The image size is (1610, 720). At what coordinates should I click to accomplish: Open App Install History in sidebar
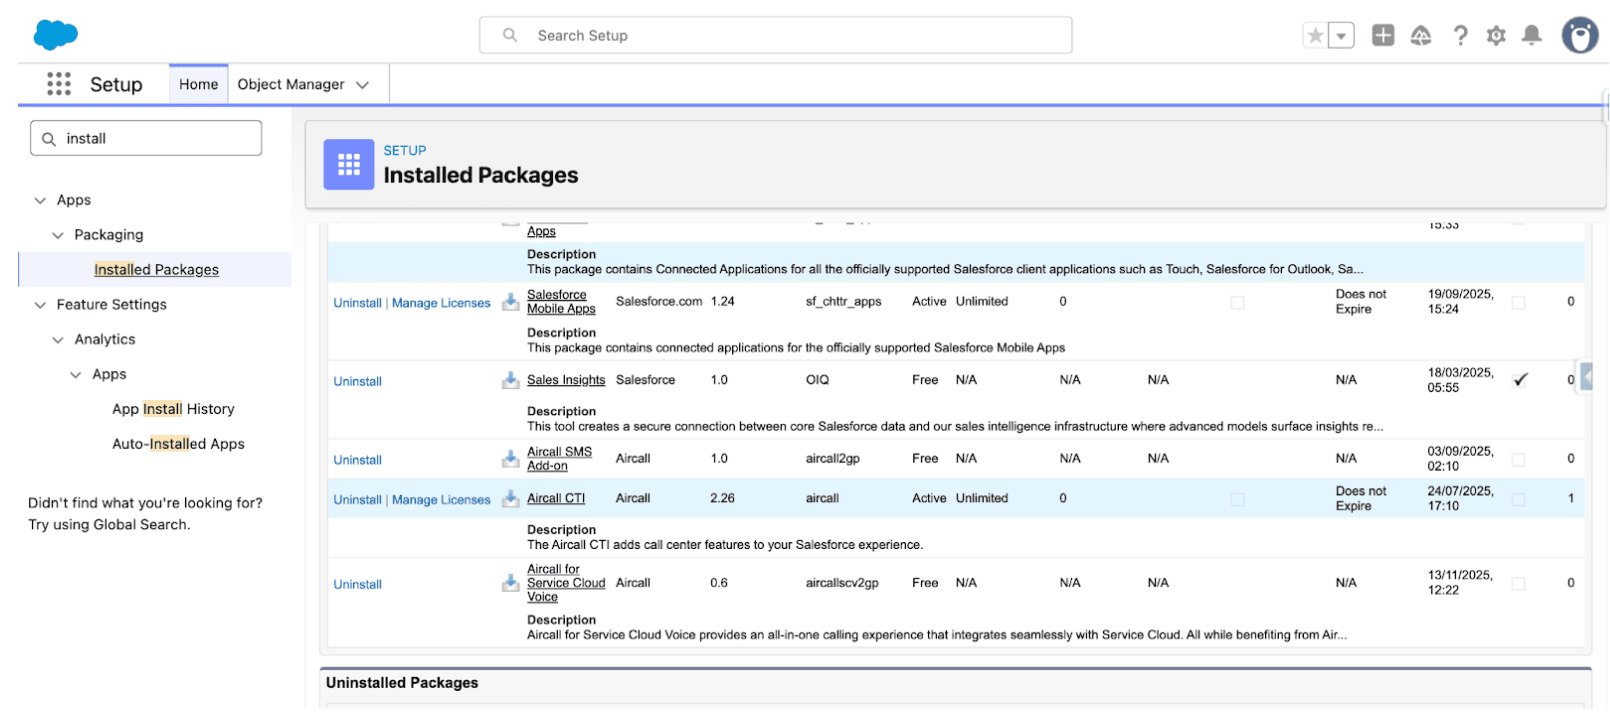(173, 409)
